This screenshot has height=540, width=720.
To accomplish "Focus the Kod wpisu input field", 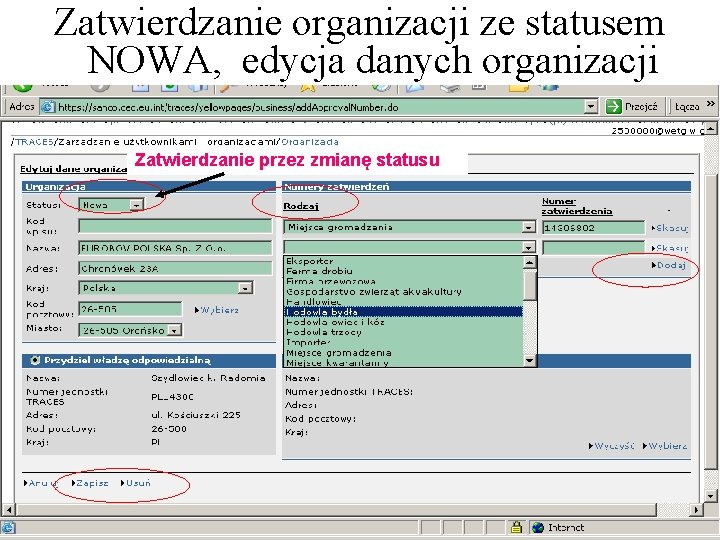I will pyautogui.click(x=175, y=226).
